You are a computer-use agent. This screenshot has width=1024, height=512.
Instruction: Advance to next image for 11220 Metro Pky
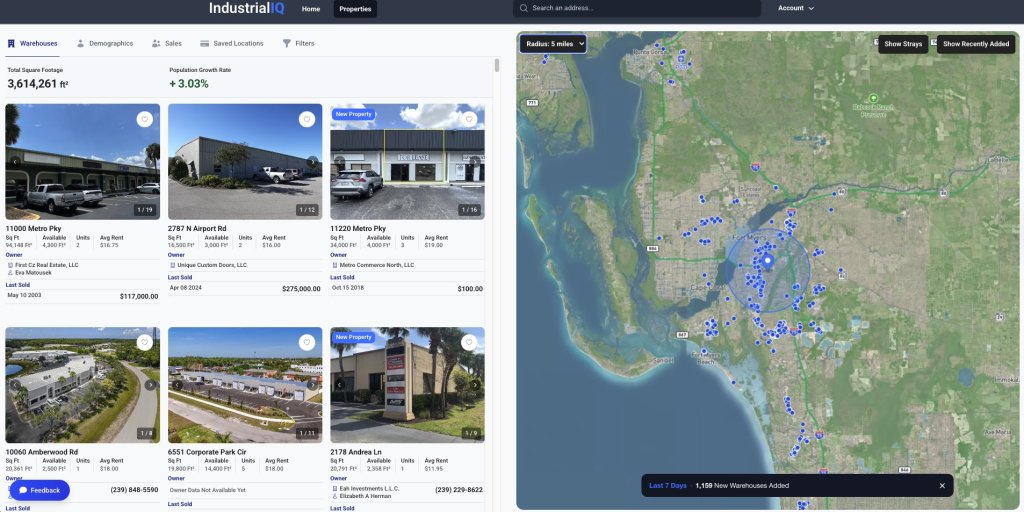[x=474, y=161]
